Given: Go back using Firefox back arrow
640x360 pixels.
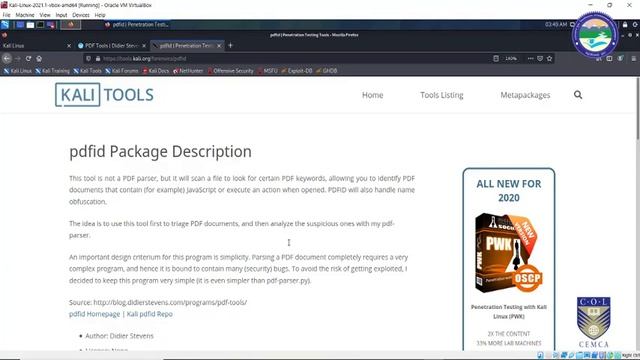Looking at the screenshot, I should click(7, 58).
